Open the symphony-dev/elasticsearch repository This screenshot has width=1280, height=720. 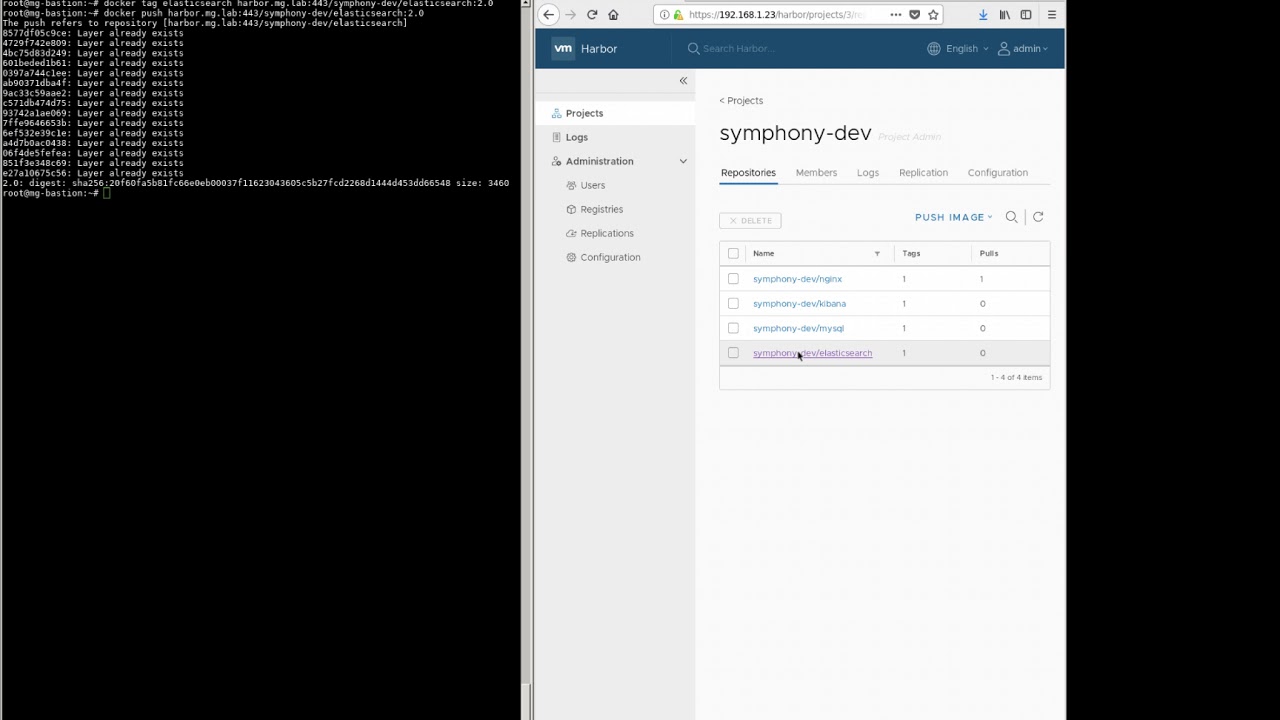point(812,353)
